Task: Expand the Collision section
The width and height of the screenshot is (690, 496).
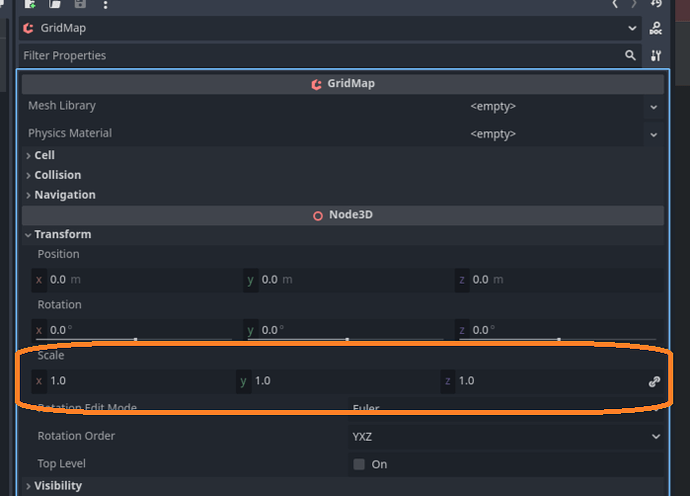Action: [343, 175]
